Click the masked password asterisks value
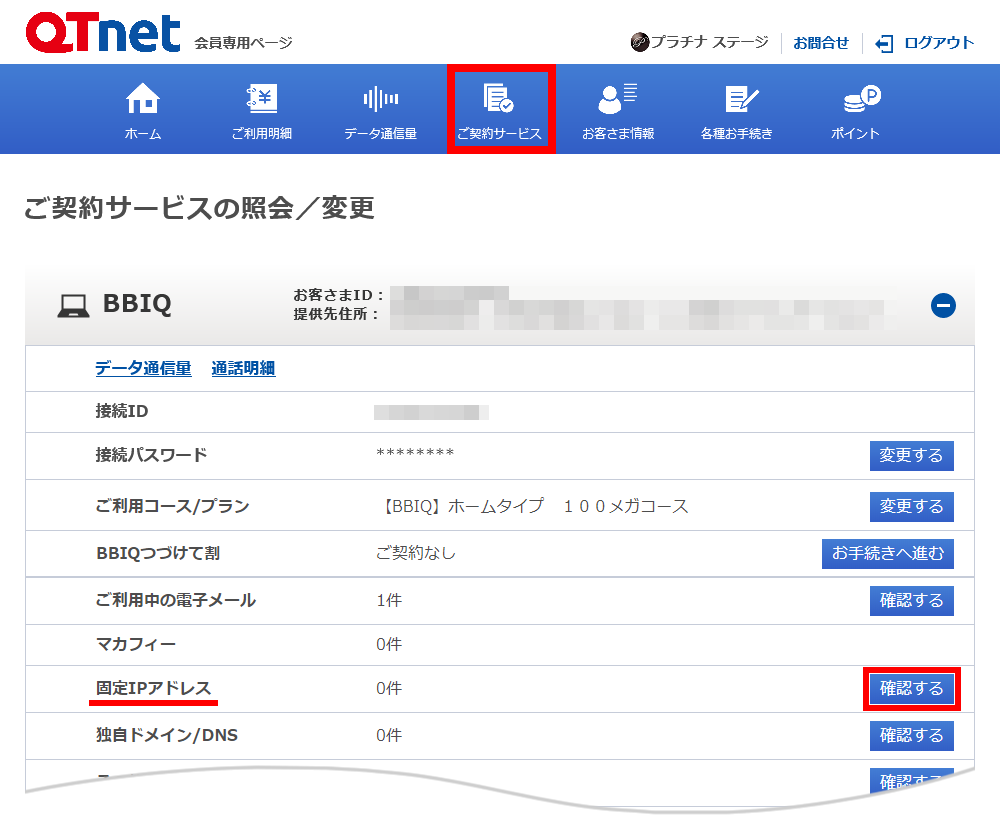The image size is (1000, 834). tap(415, 453)
